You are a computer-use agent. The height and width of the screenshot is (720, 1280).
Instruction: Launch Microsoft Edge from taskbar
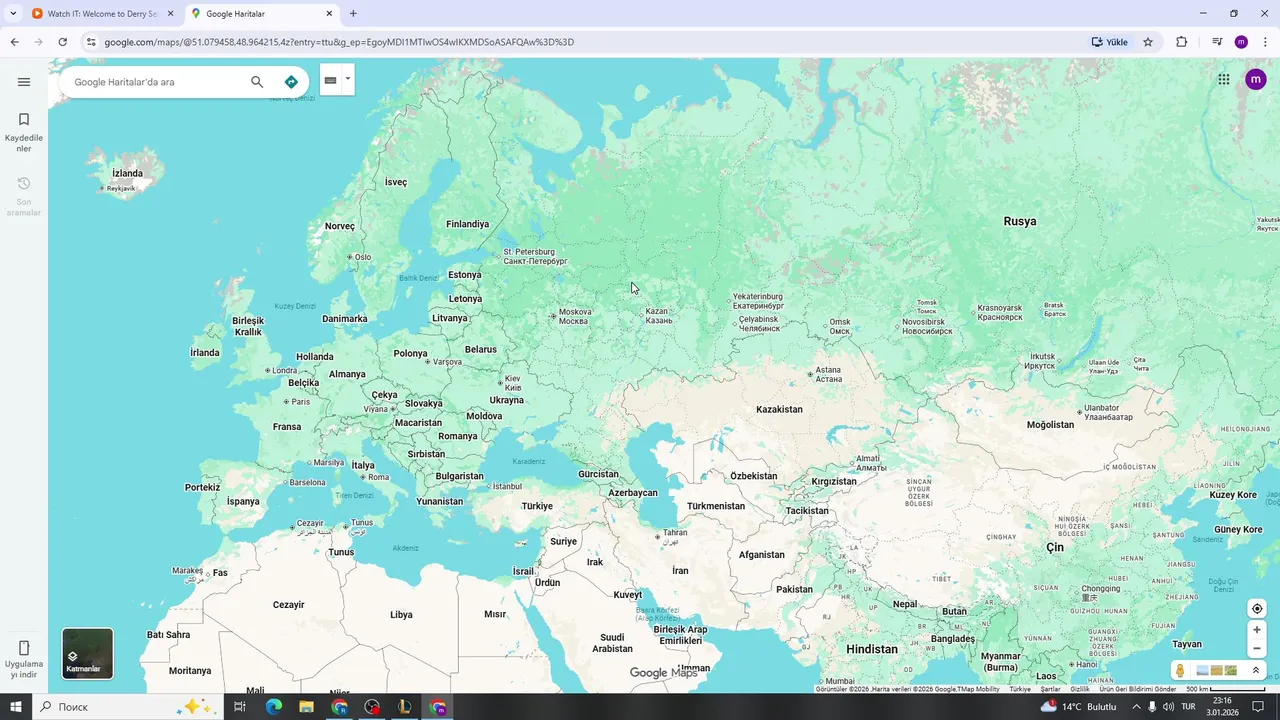(273, 707)
